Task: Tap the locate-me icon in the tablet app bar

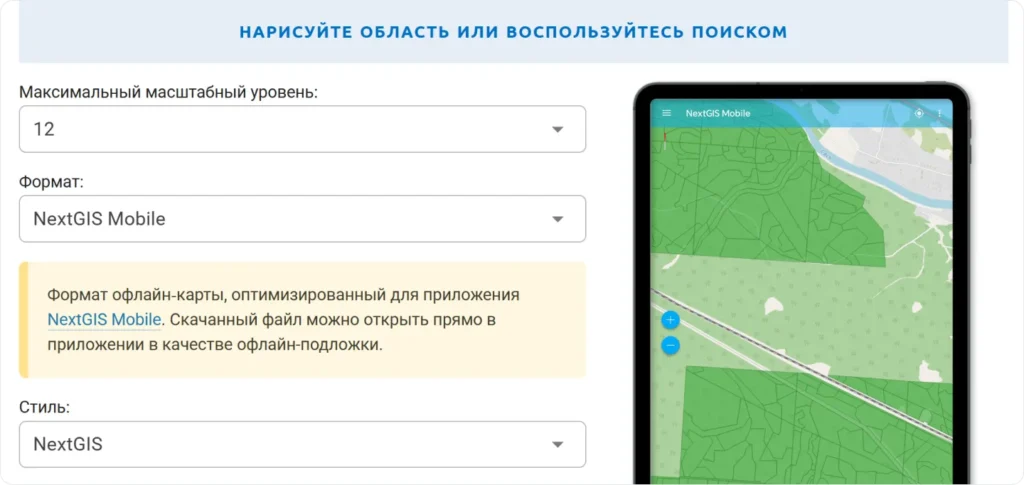Action: (x=919, y=113)
